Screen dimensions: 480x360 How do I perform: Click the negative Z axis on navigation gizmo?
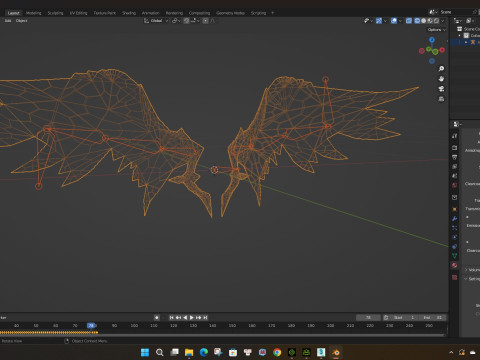coord(432,61)
